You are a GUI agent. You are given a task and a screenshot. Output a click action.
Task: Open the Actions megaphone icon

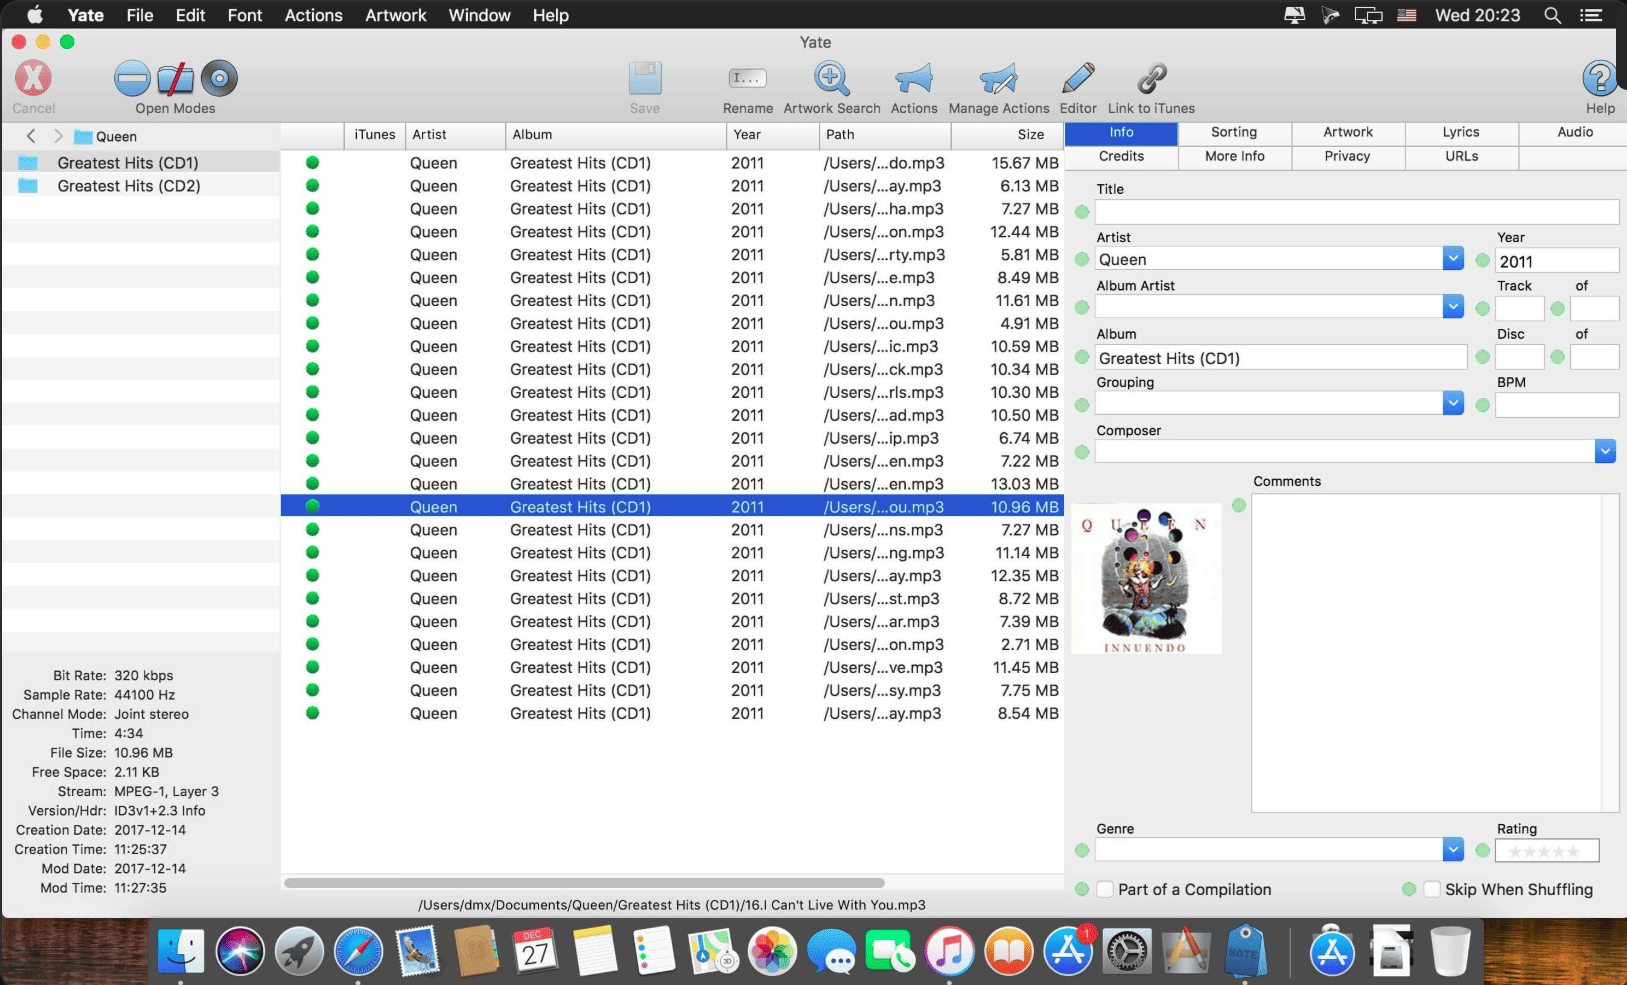pyautogui.click(x=914, y=78)
